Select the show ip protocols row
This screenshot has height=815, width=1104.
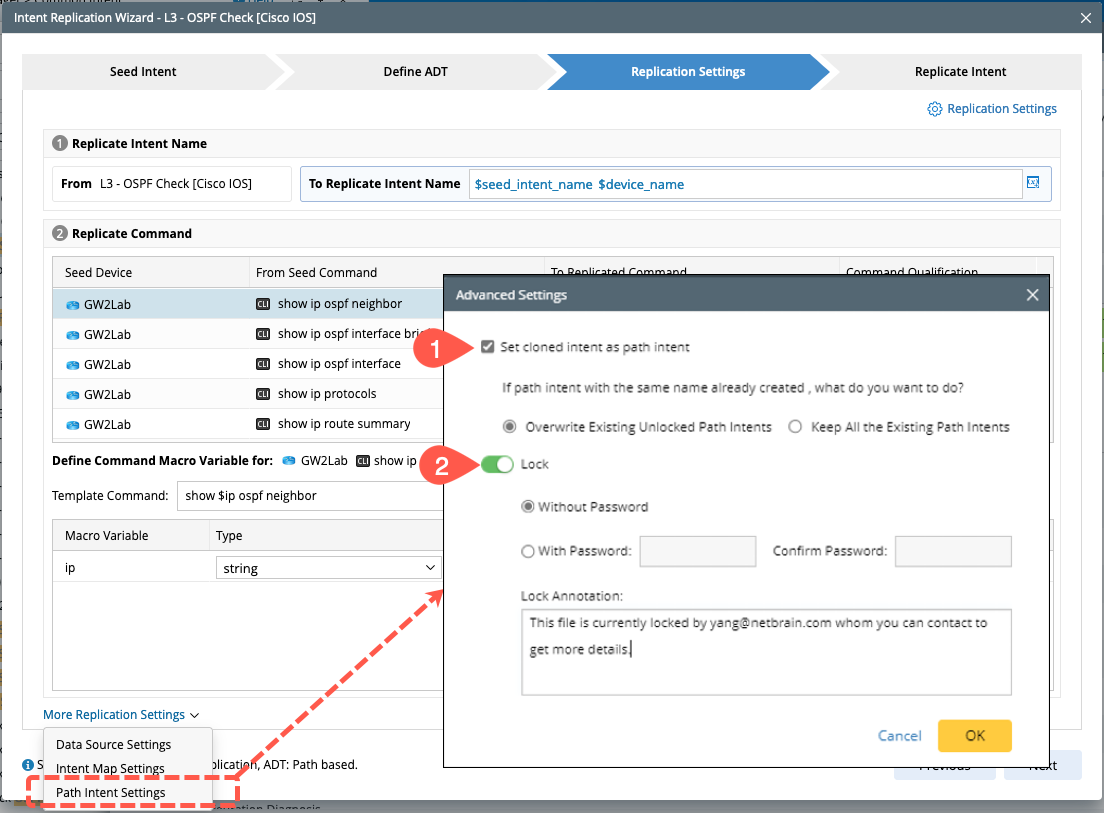pyautogui.click(x=248, y=394)
